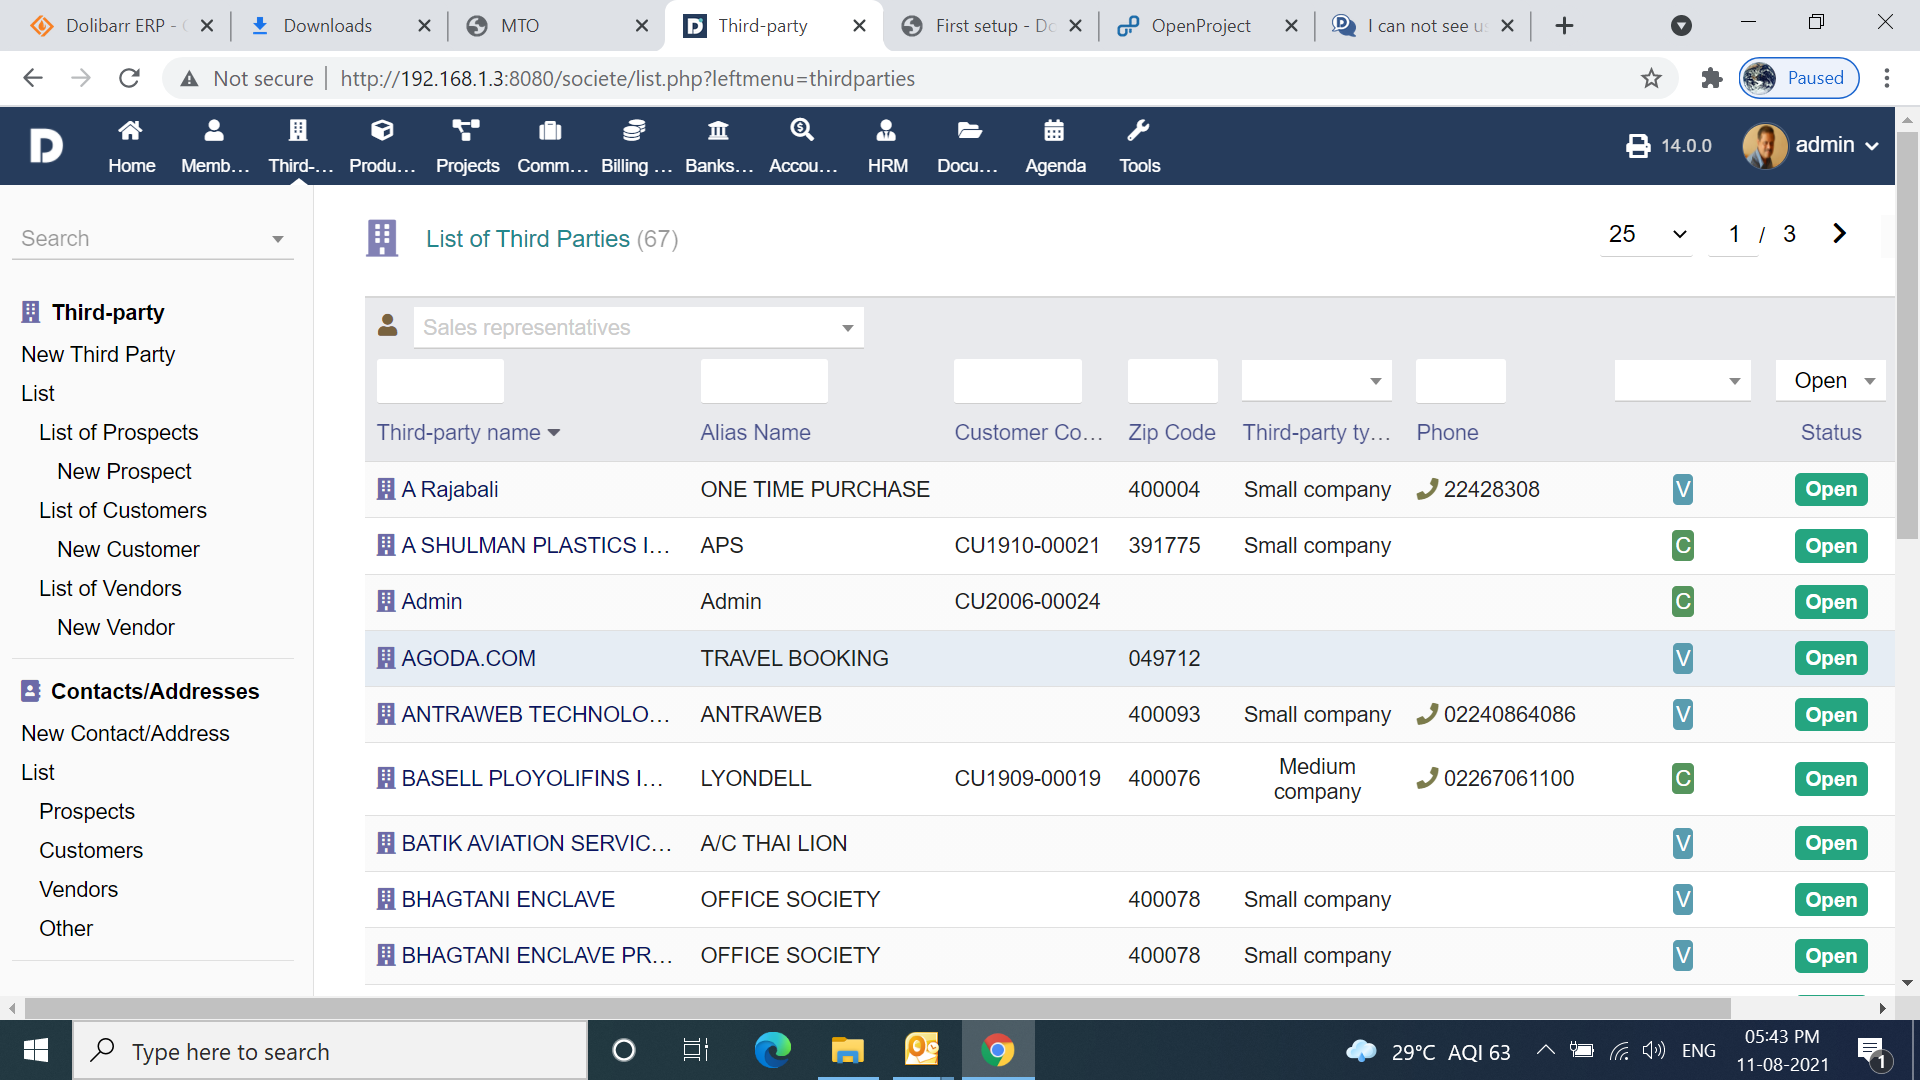Sort by Customer Code column header
The height and width of the screenshot is (1080, 1920).
pyautogui.click(x=1028, y=433)
